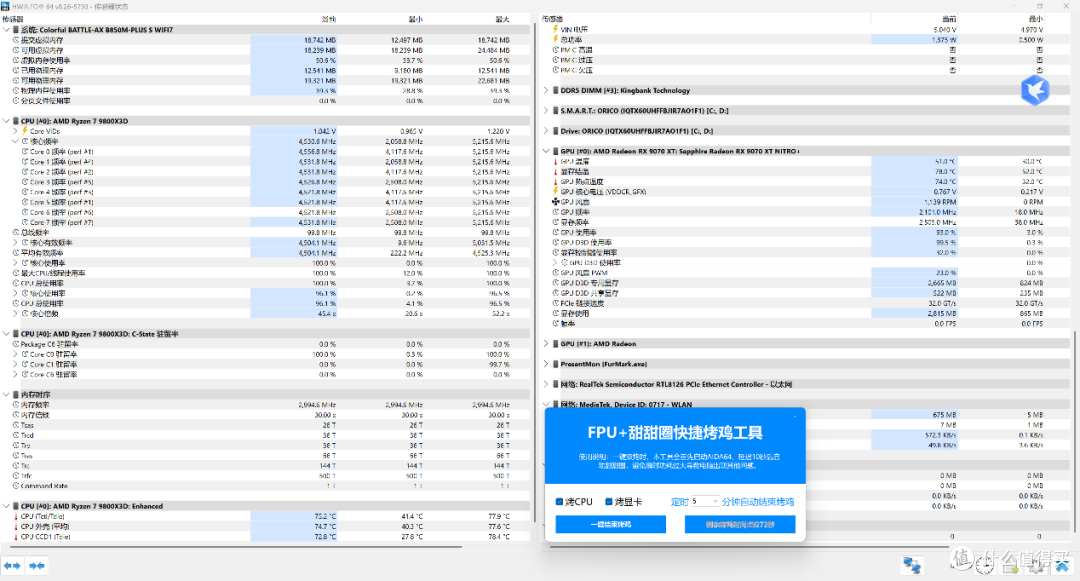Image resolution: width=1080 pixels, height=581 pixels.
Task: Click the 传感器 column header in right pane
Action: click(x=553, y=19)
